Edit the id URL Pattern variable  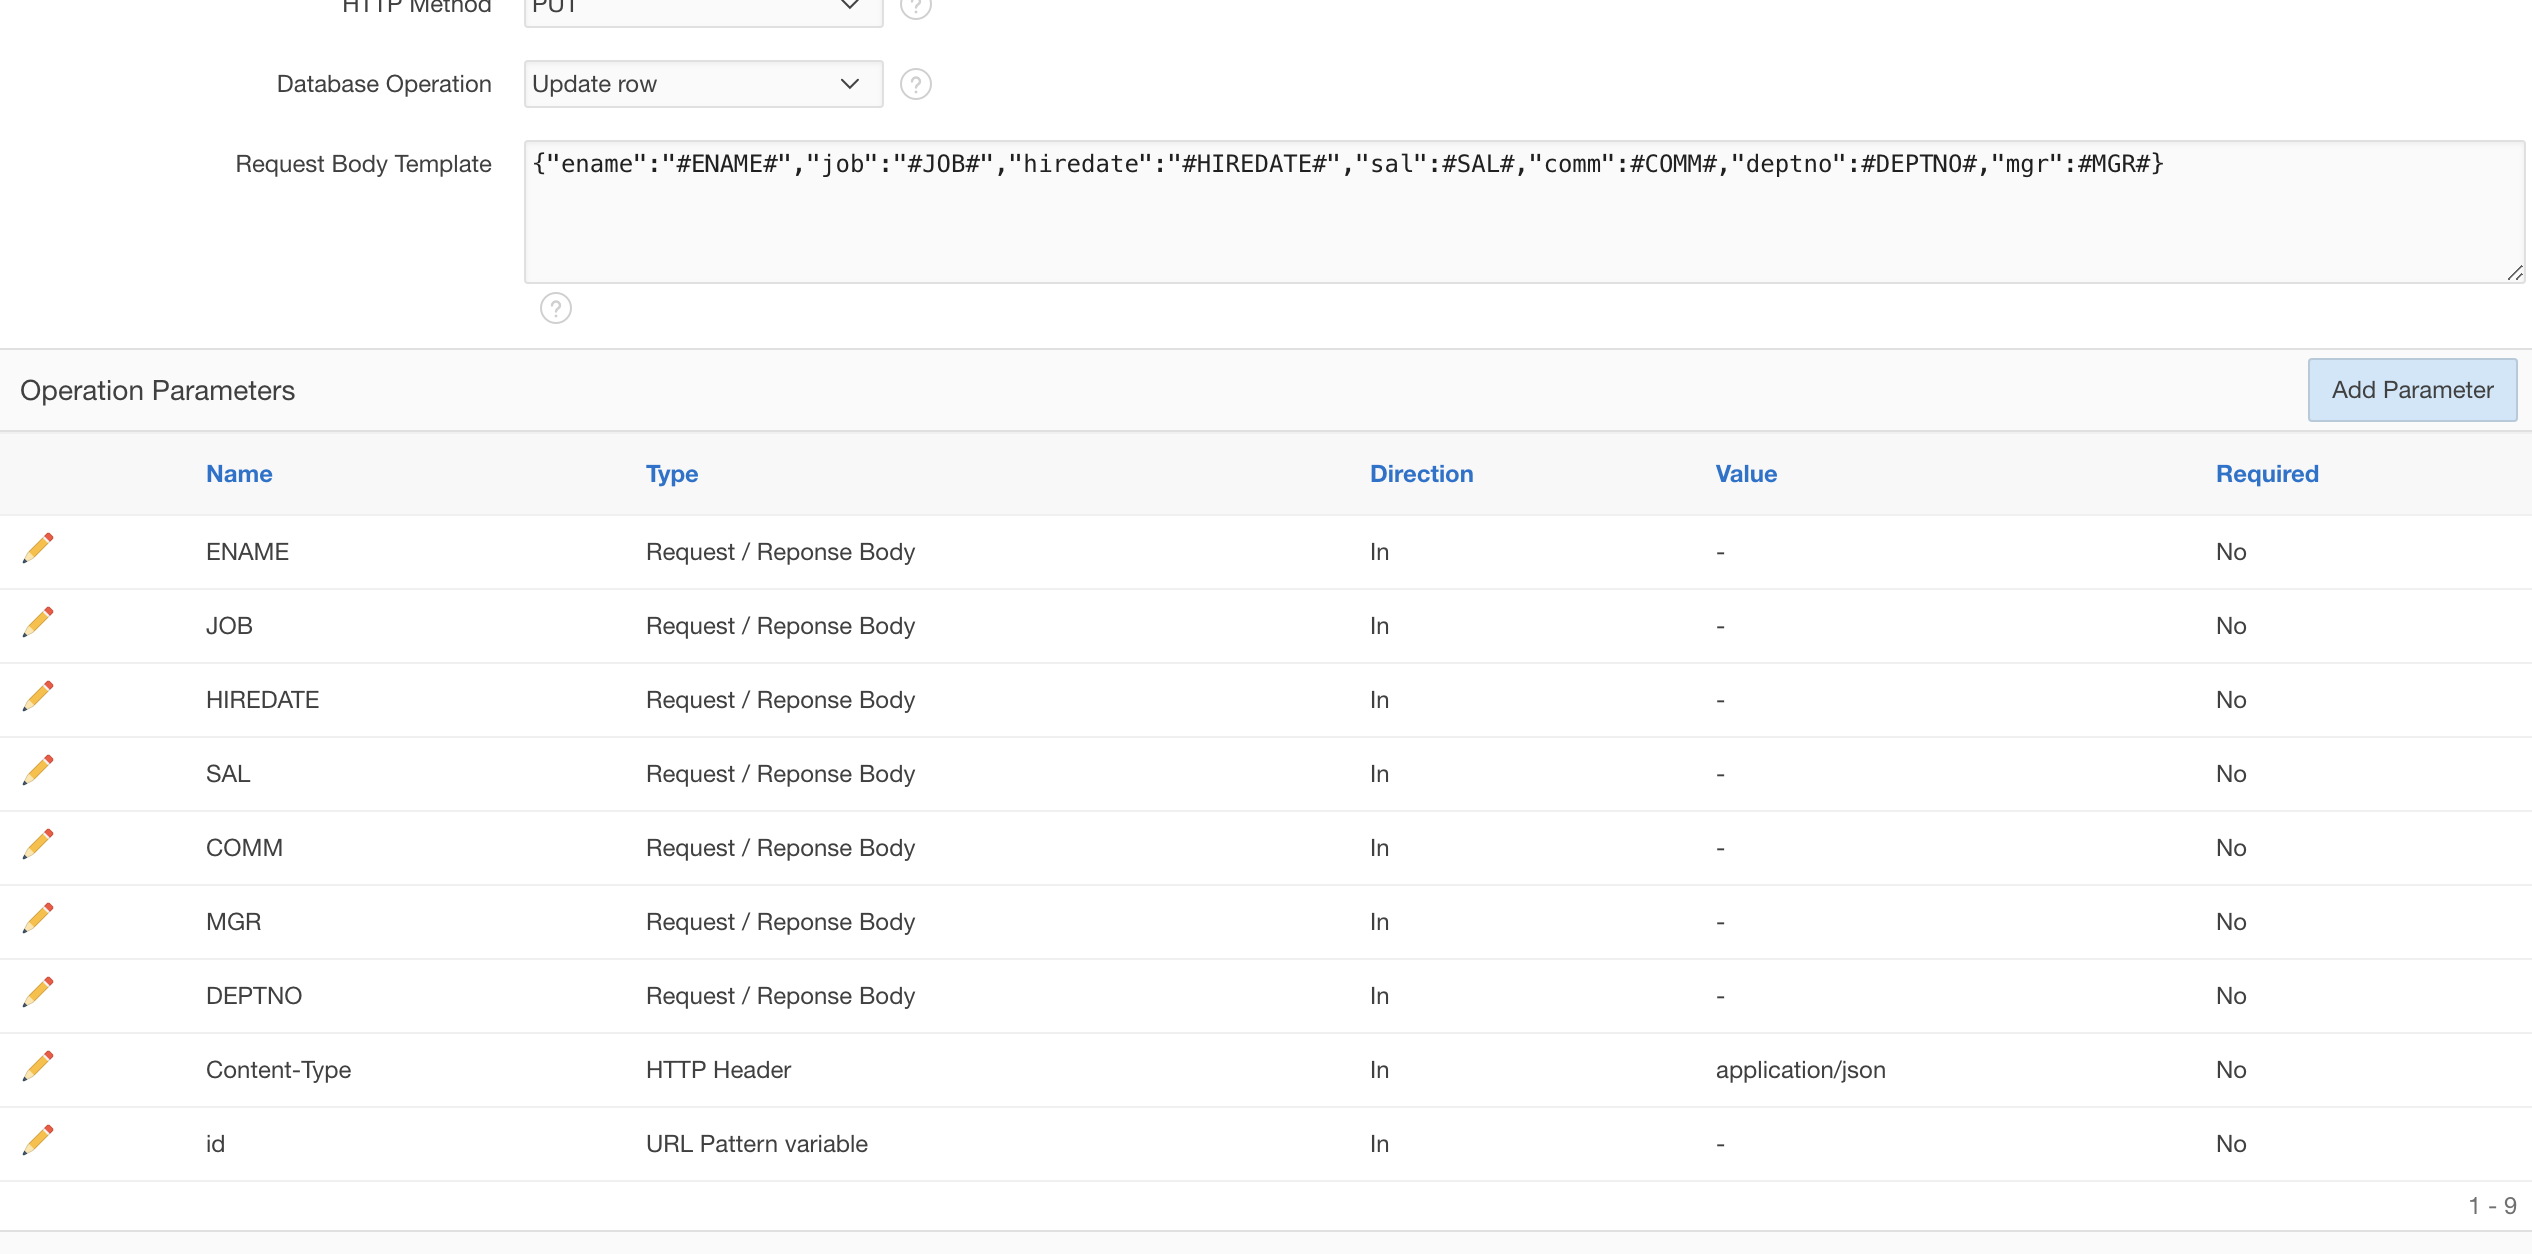(38, 1141)
